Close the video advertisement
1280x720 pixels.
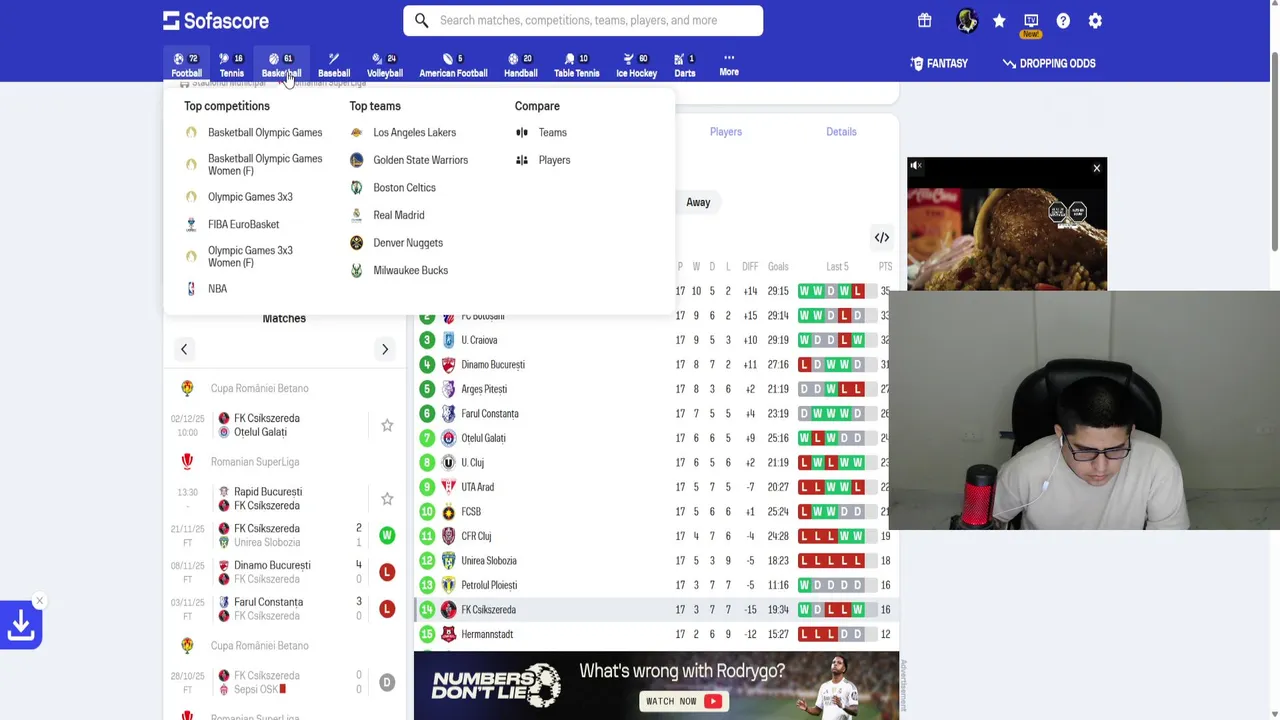tap(1096, 168)
